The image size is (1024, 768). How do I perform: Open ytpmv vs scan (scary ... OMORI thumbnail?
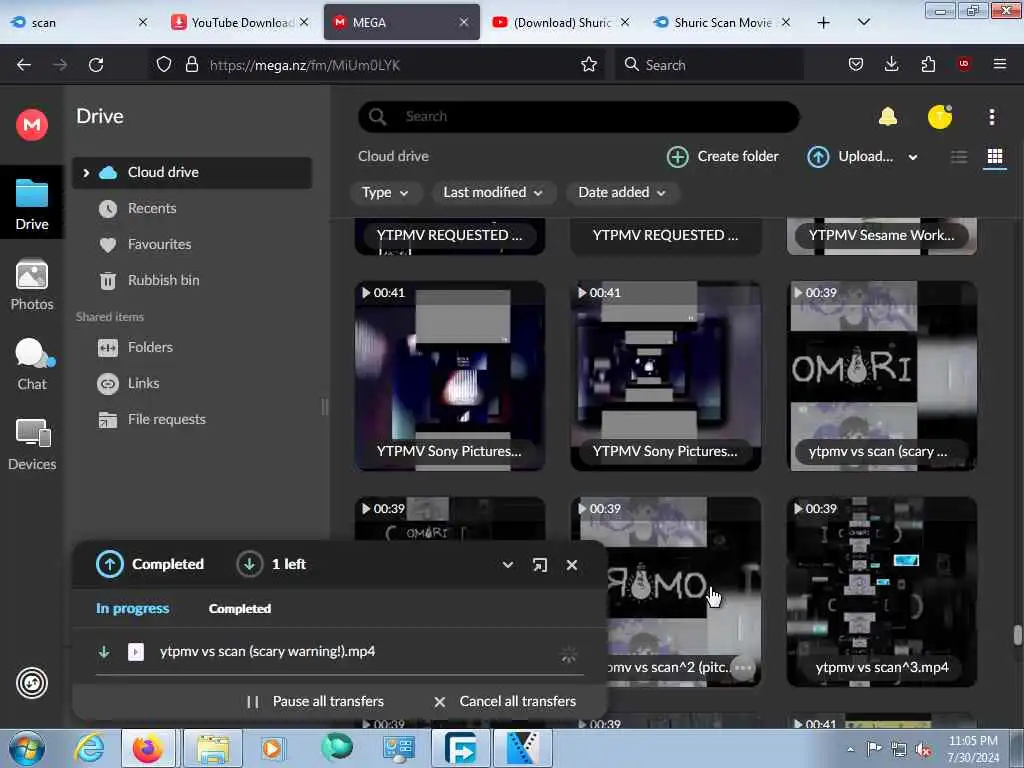coord(882,376)
